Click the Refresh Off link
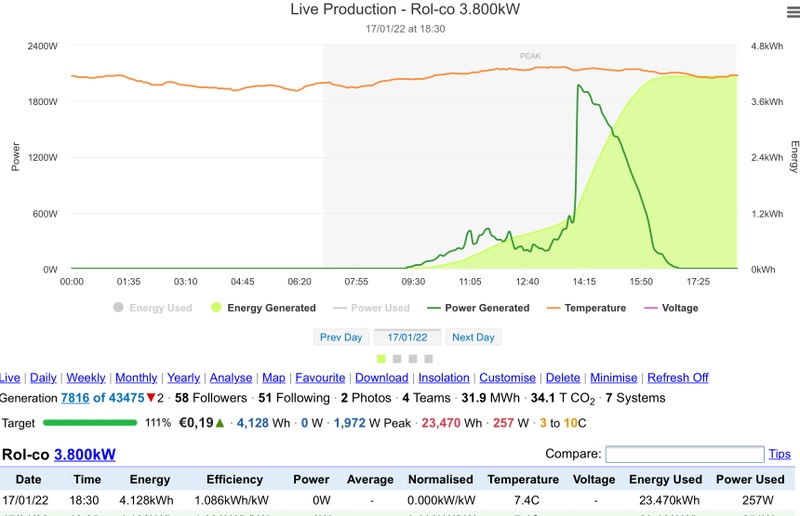The width and height of the screenshot is (800, 516). [677, 378]
